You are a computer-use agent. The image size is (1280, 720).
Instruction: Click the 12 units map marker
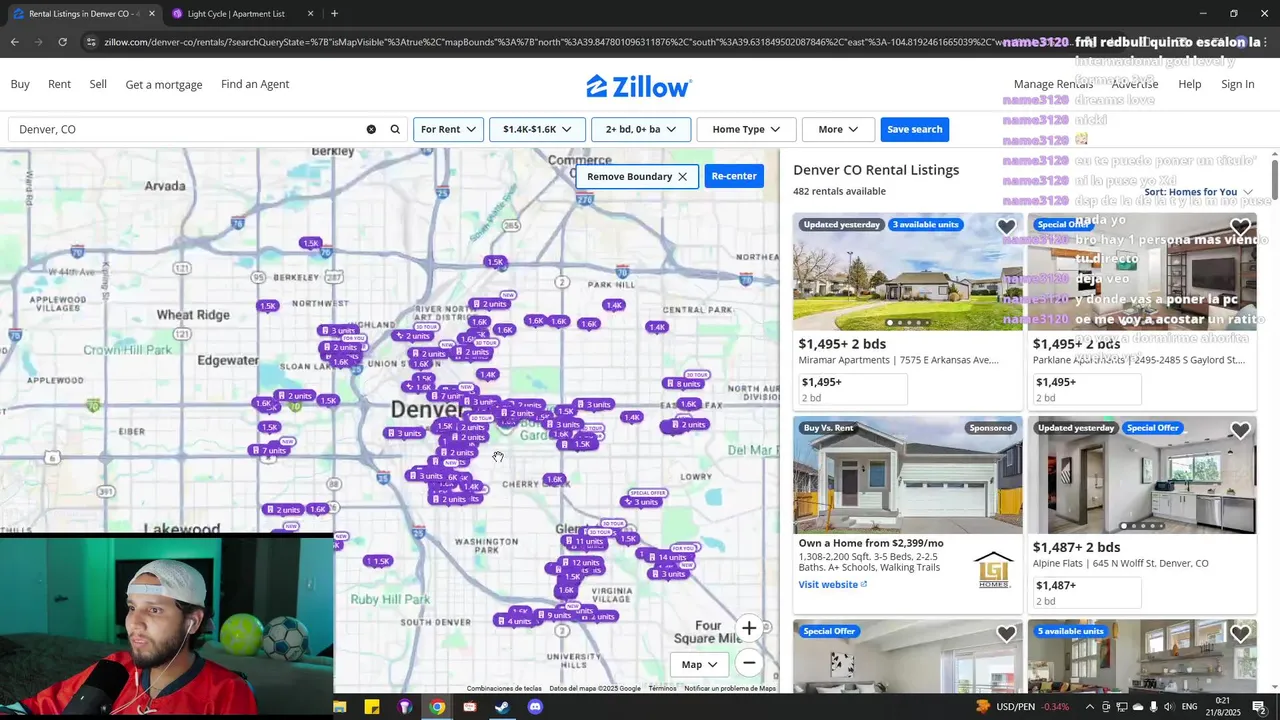tap(580, 563)
